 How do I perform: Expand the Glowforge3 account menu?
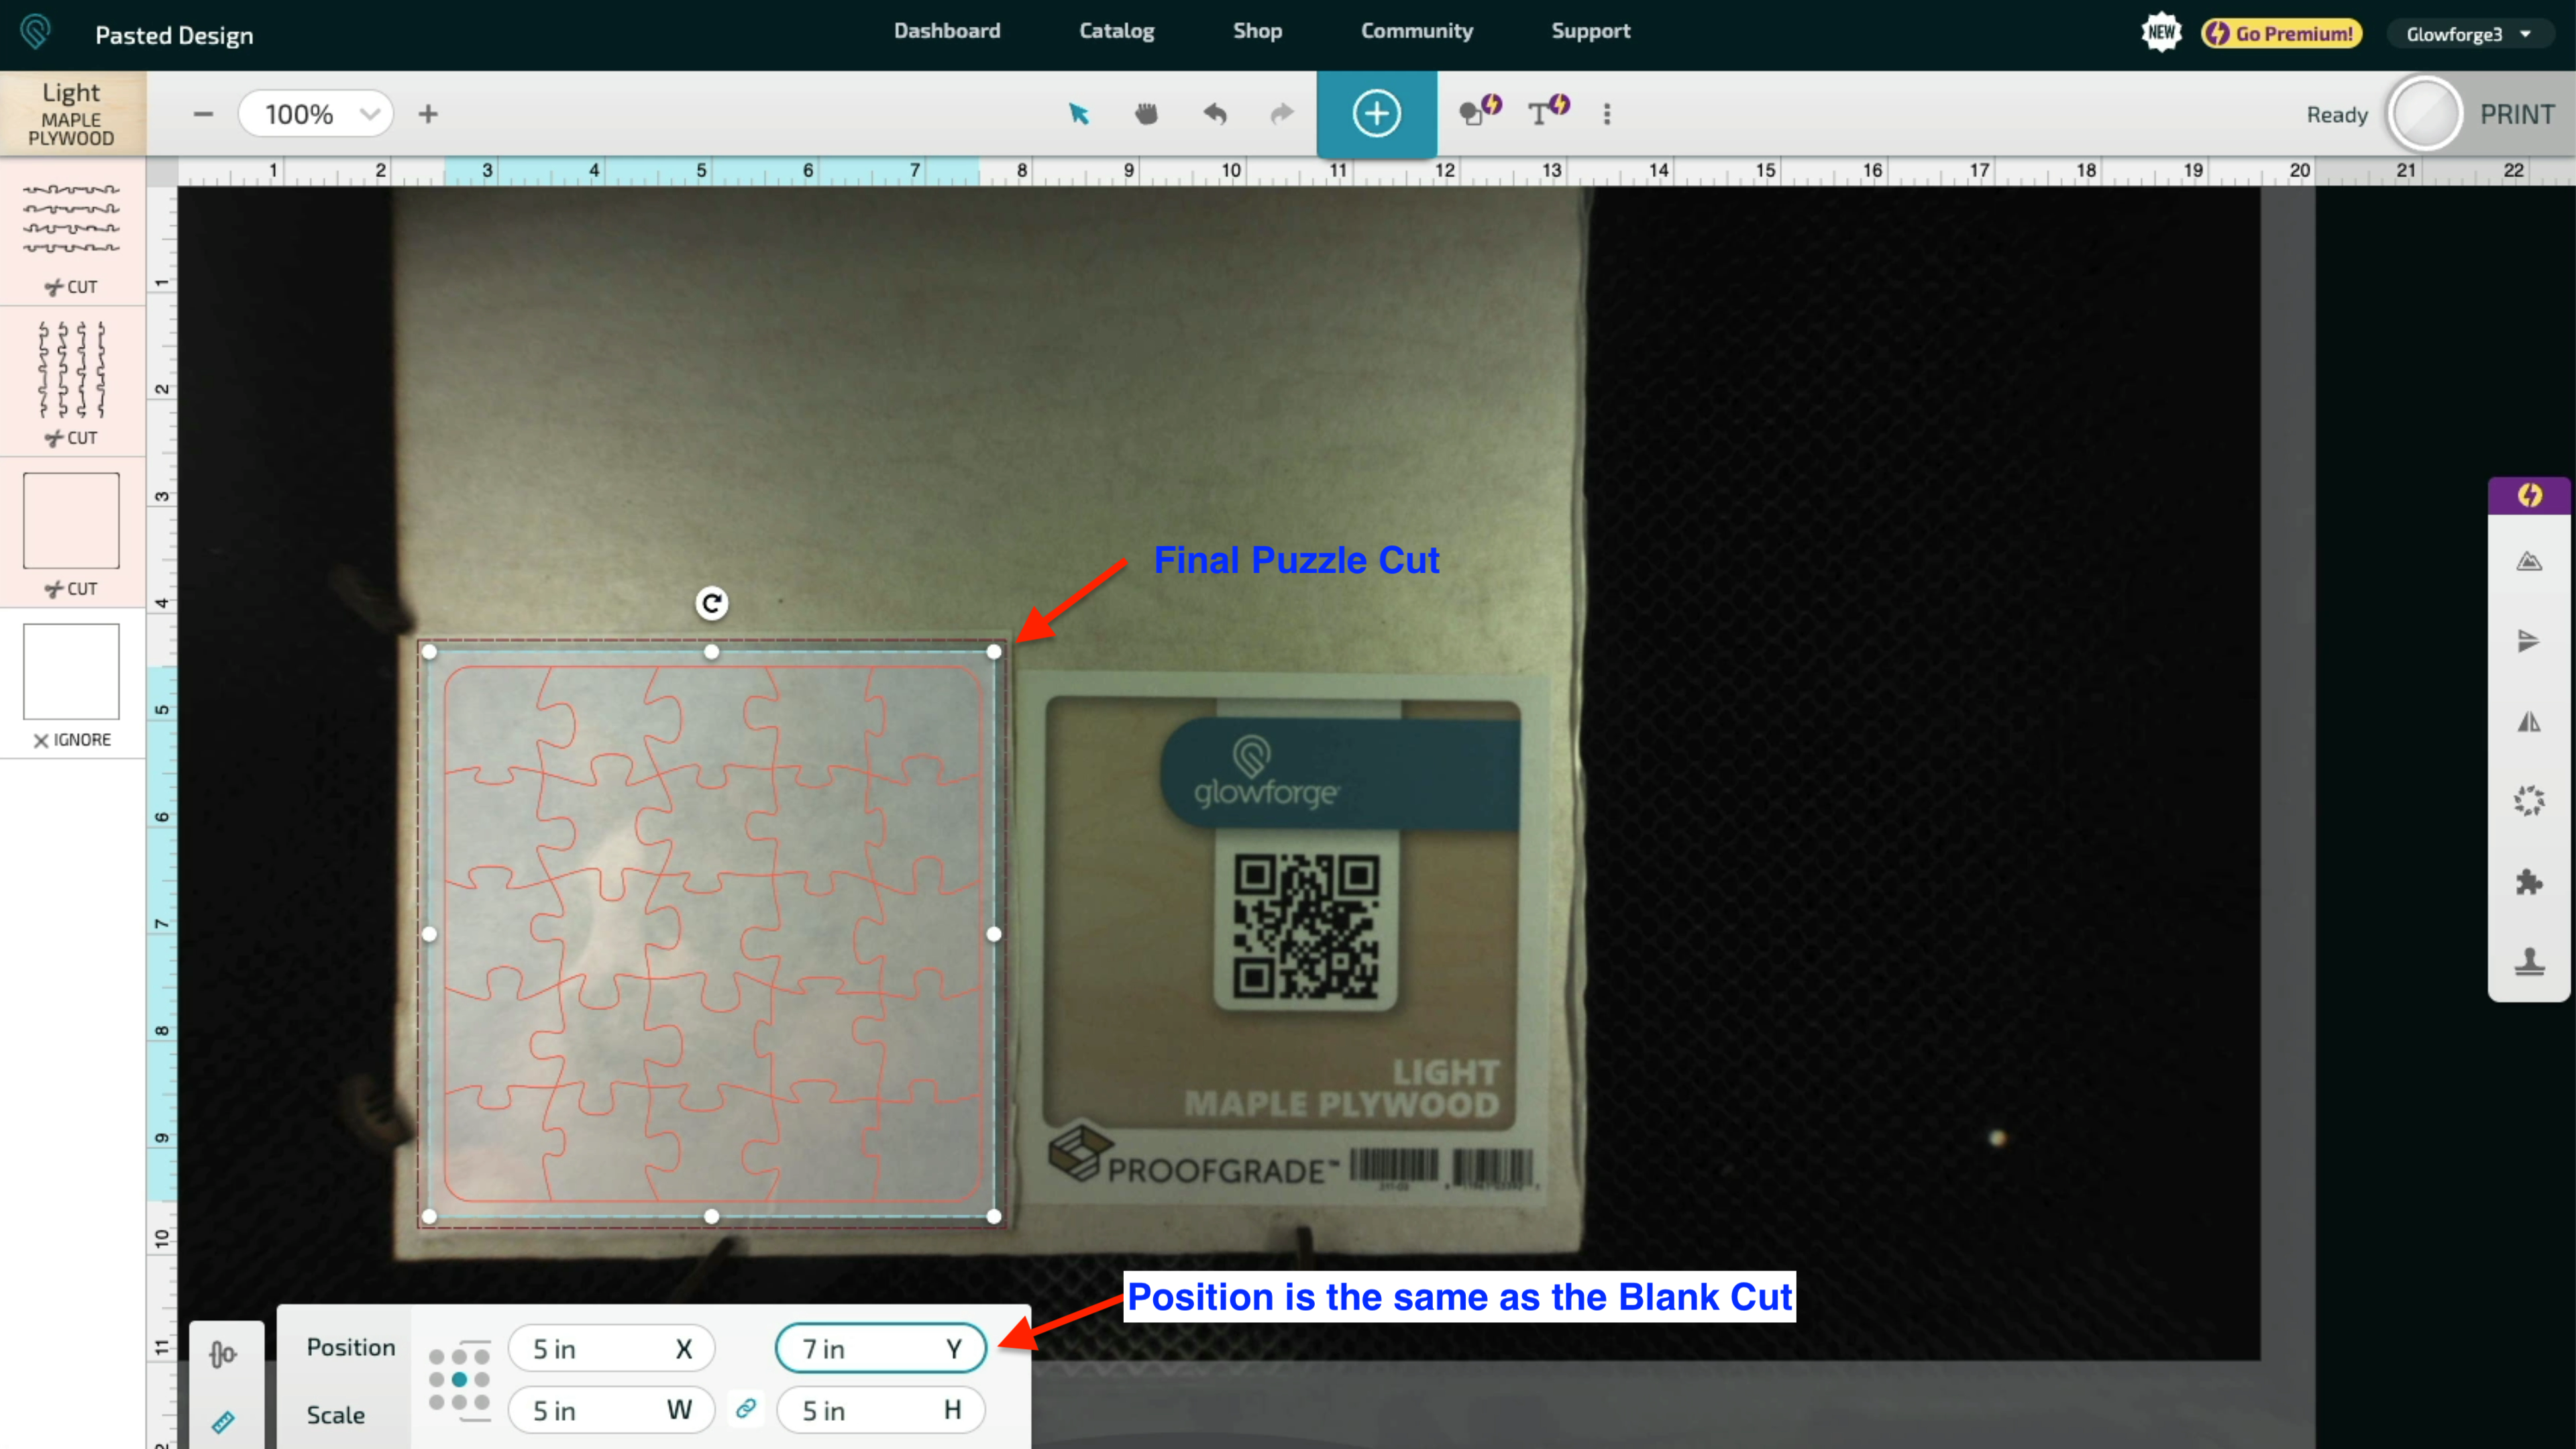click(2467, 34)
